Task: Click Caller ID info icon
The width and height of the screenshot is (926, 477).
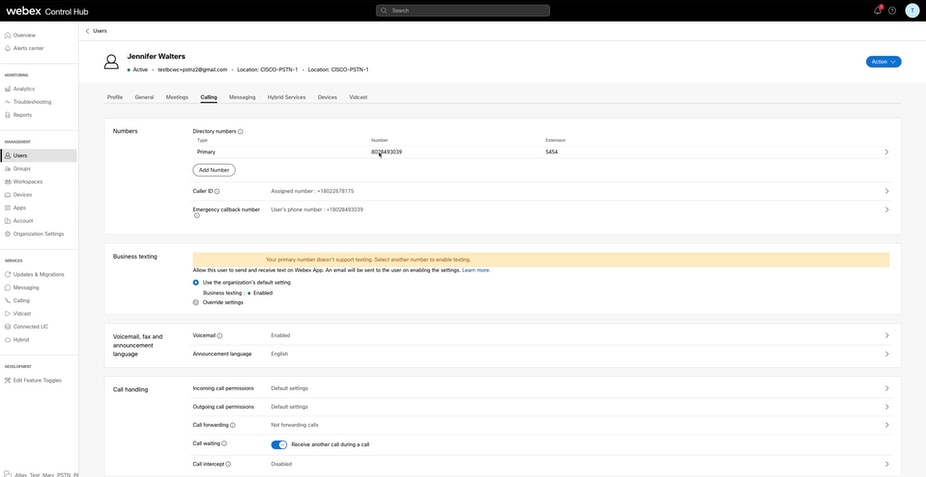Action: point(217,191)
